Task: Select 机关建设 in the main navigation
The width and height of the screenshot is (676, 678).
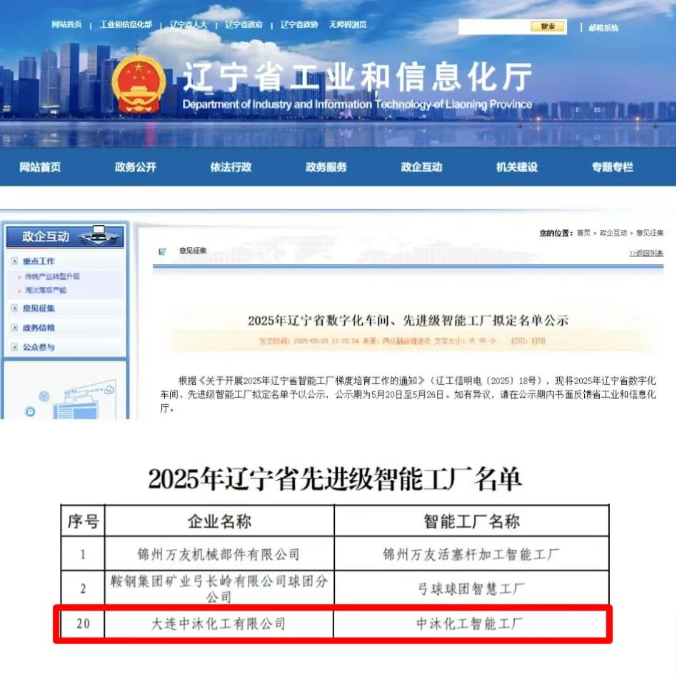Action: [x=517, y=167]
